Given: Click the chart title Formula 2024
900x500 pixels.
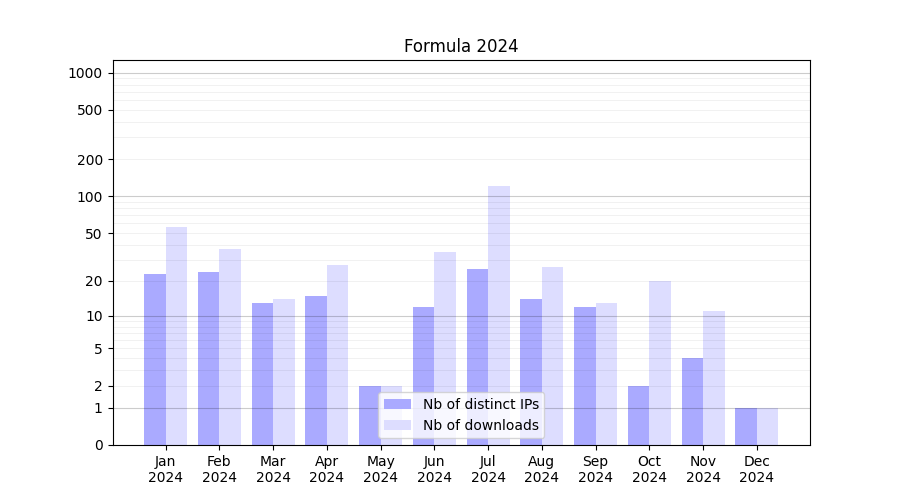Looking at the screenshot, I should [461, 46].
